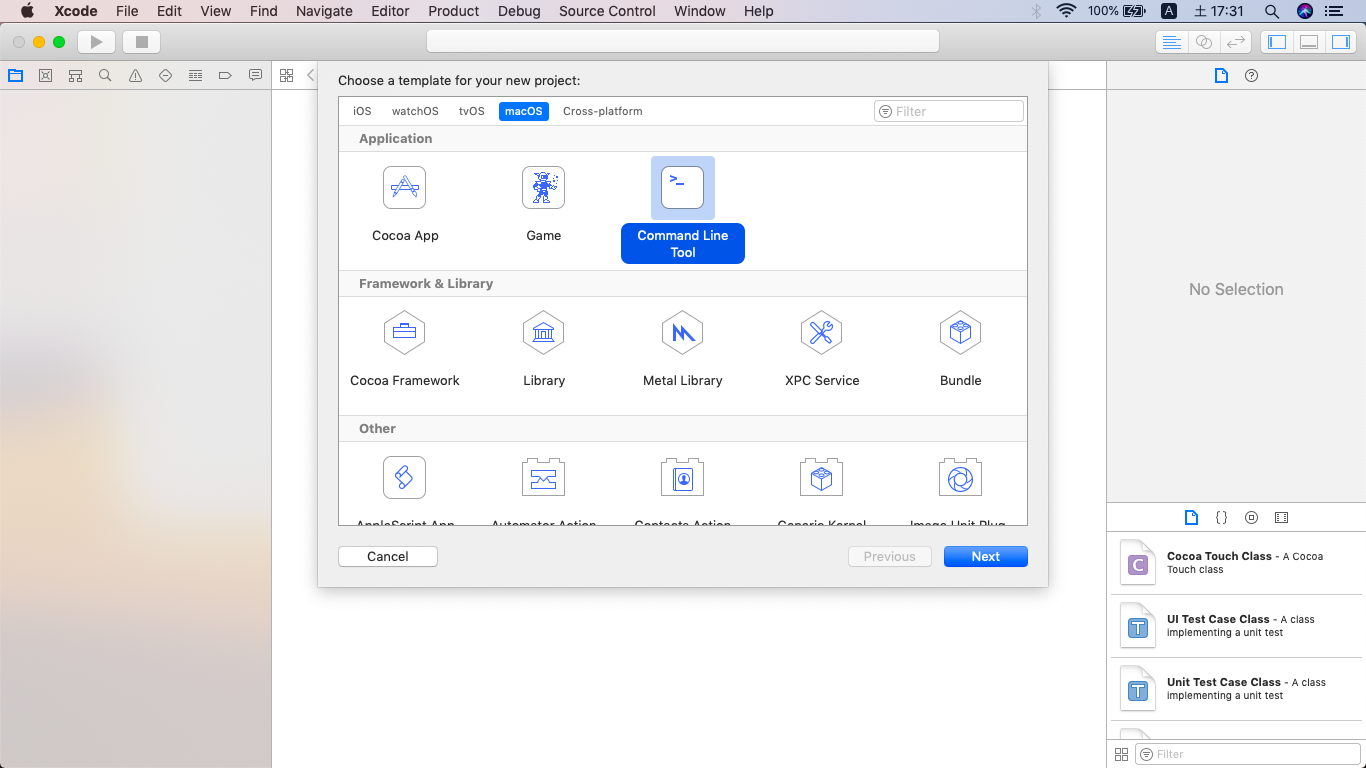Switch to the iOS template tab
Screen dimensions: 1366x768
[361, 111]
